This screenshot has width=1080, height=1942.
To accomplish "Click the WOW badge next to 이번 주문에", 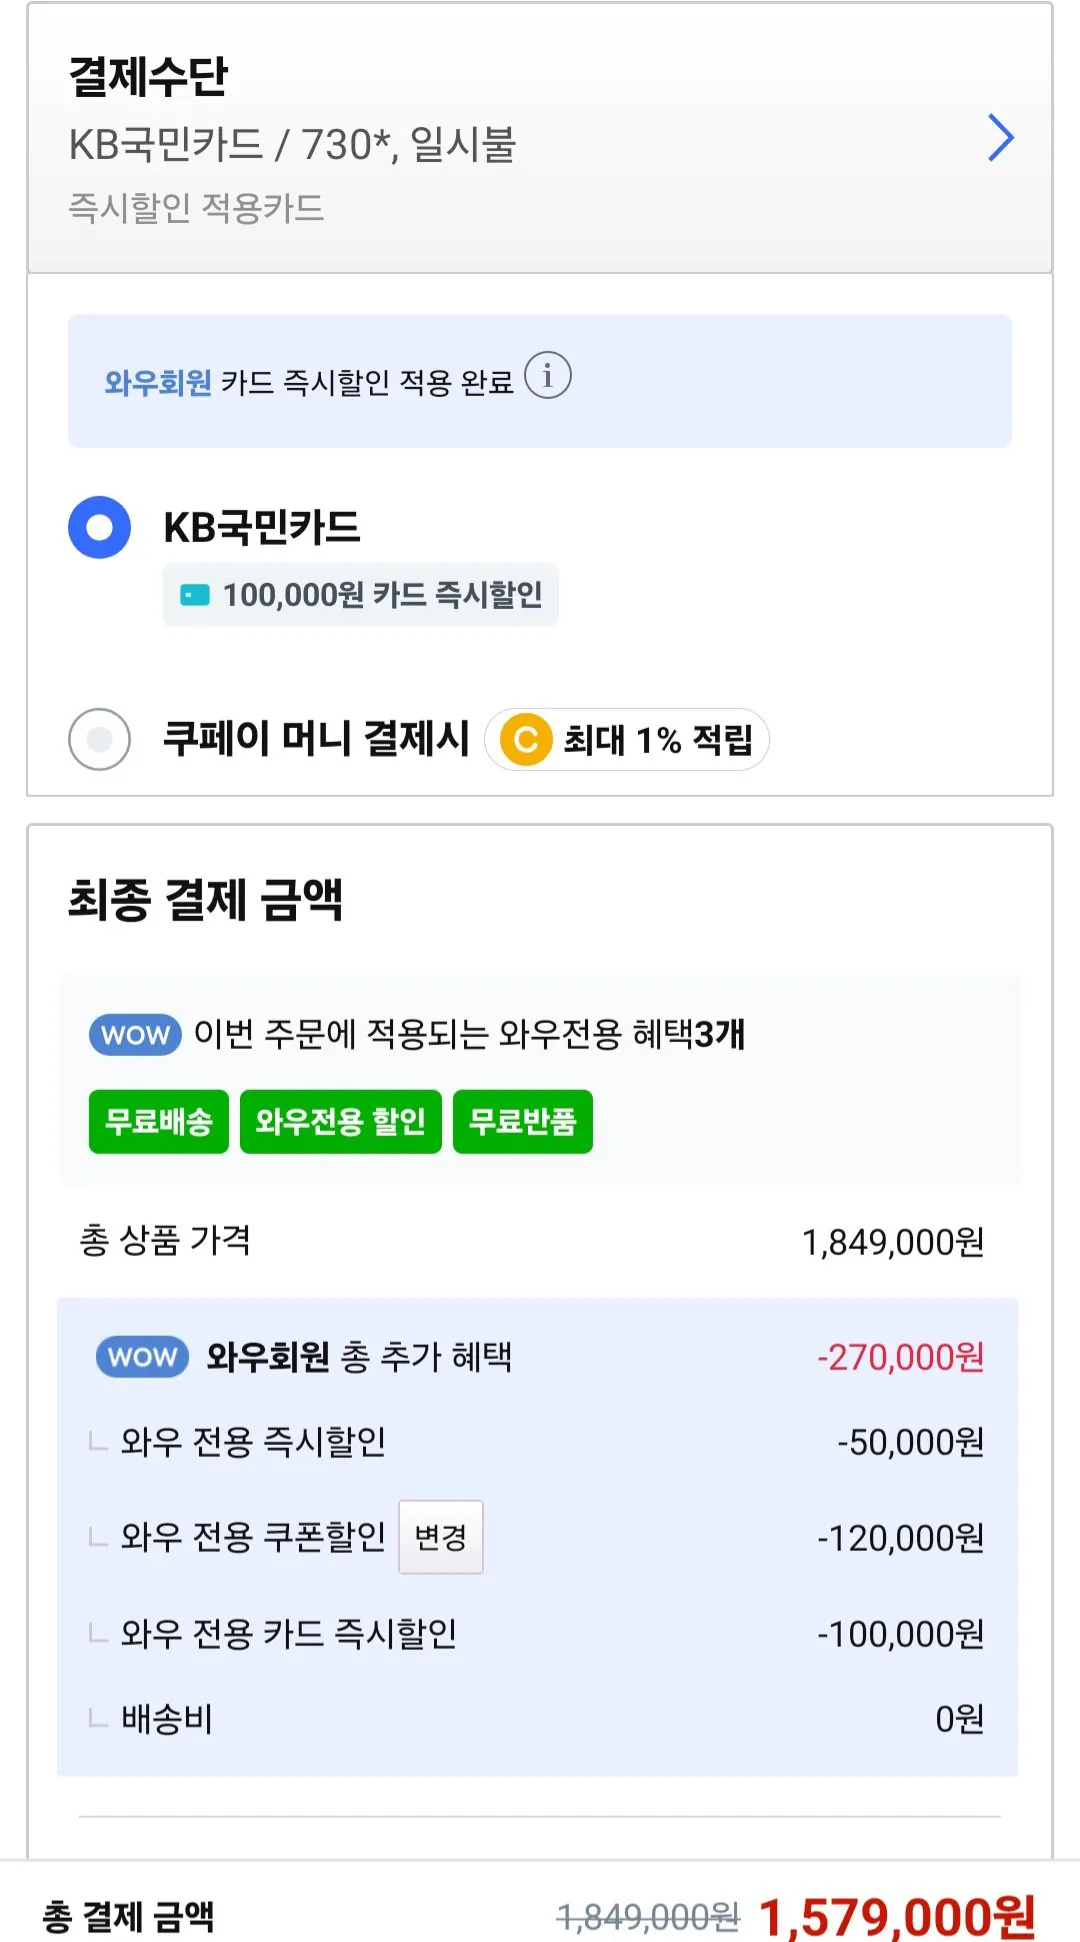I will (135, 1035).
